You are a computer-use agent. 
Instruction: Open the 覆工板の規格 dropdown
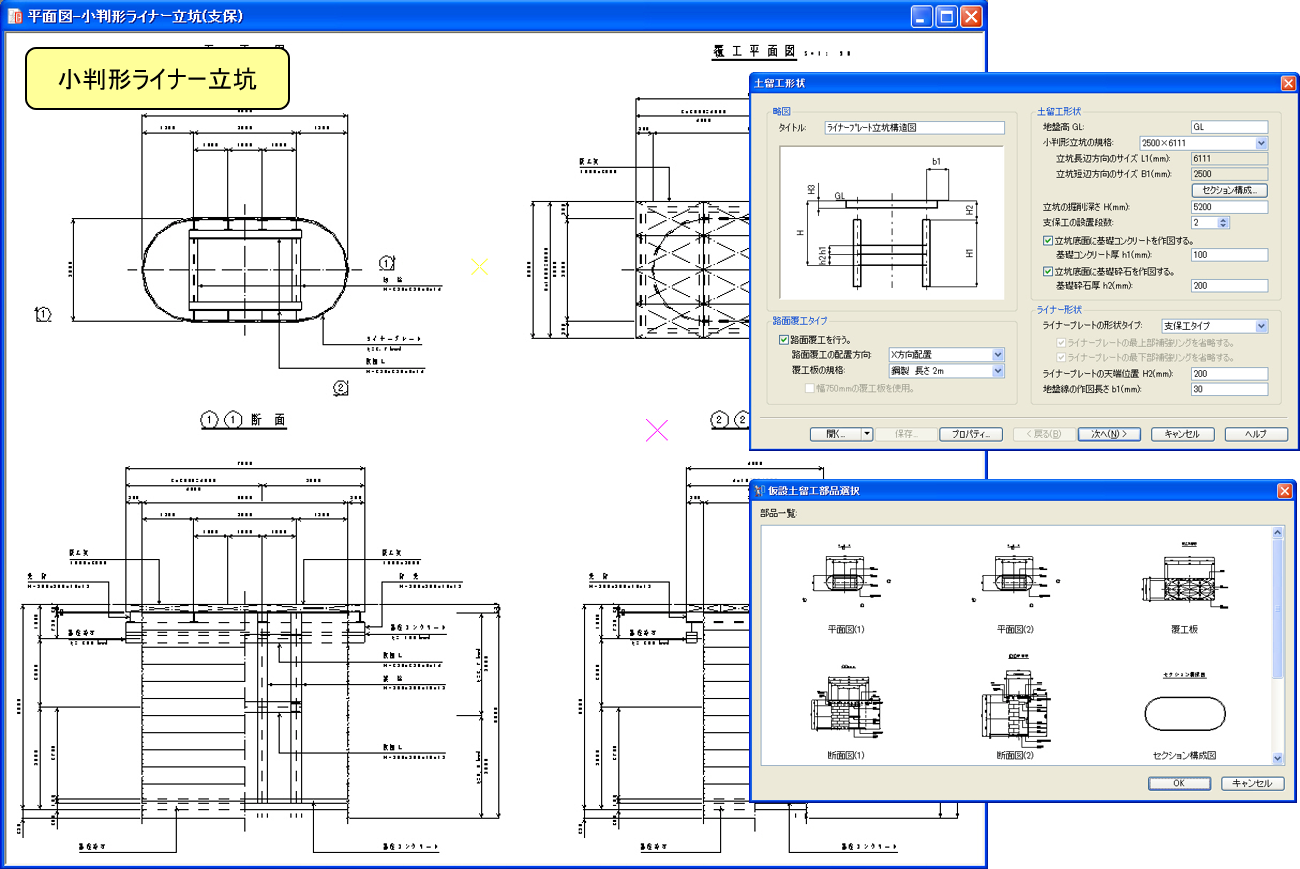pos(997,371)
